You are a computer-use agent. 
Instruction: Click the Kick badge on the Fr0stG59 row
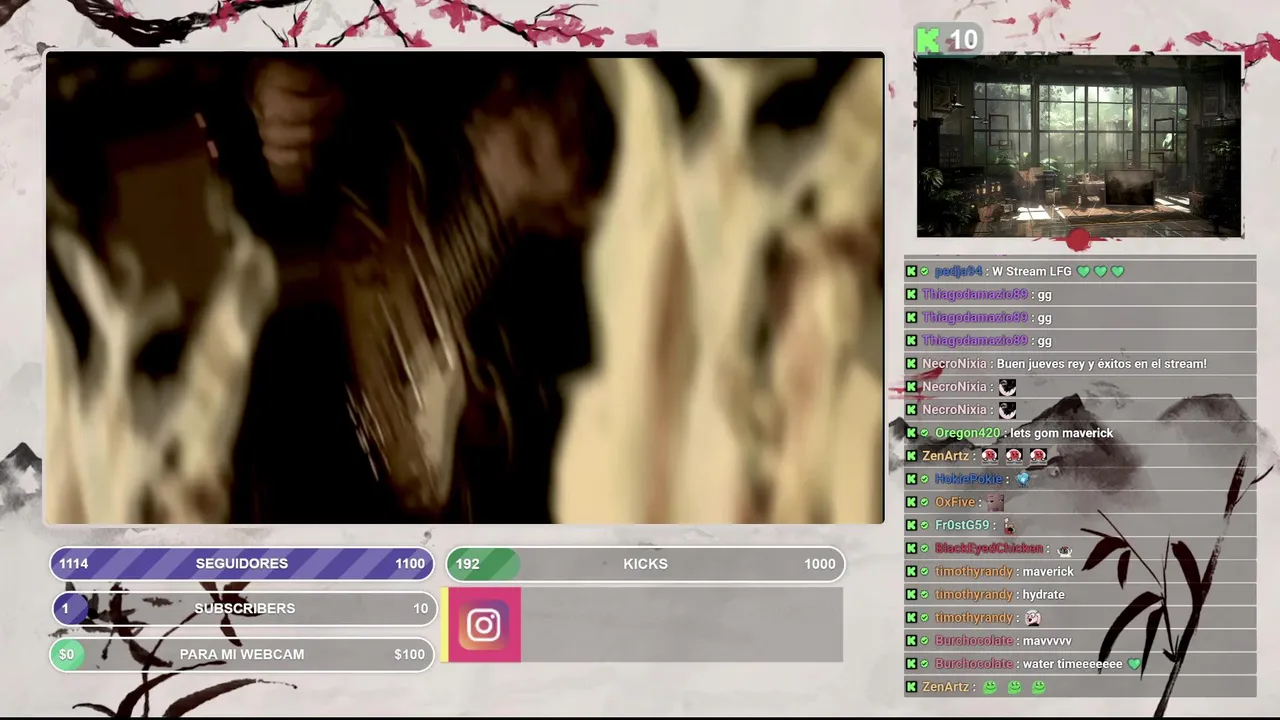(911, 525)
